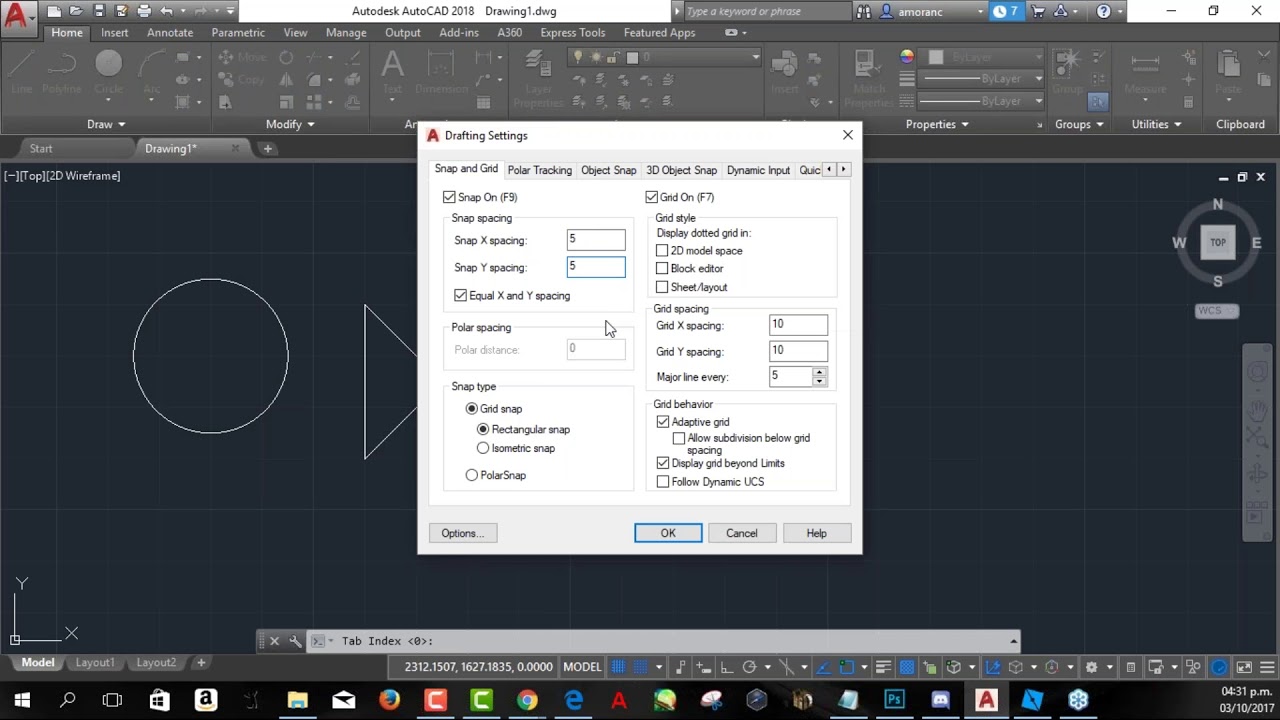
Task: Click the Grid X spacing input field
Action: (x=798, y=324)
